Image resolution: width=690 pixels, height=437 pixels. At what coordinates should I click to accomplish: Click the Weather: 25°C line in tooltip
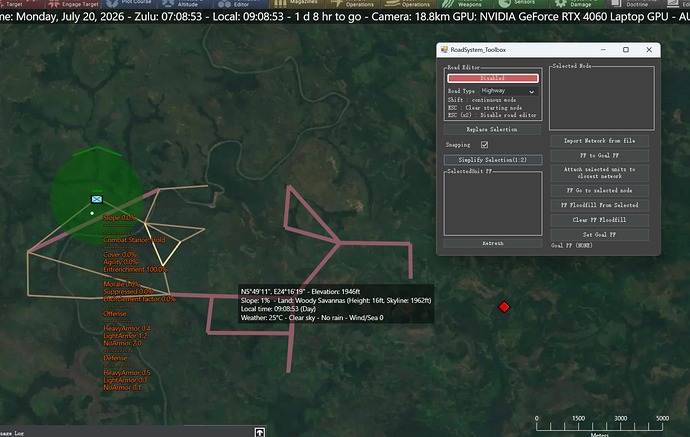click(312, 318)
